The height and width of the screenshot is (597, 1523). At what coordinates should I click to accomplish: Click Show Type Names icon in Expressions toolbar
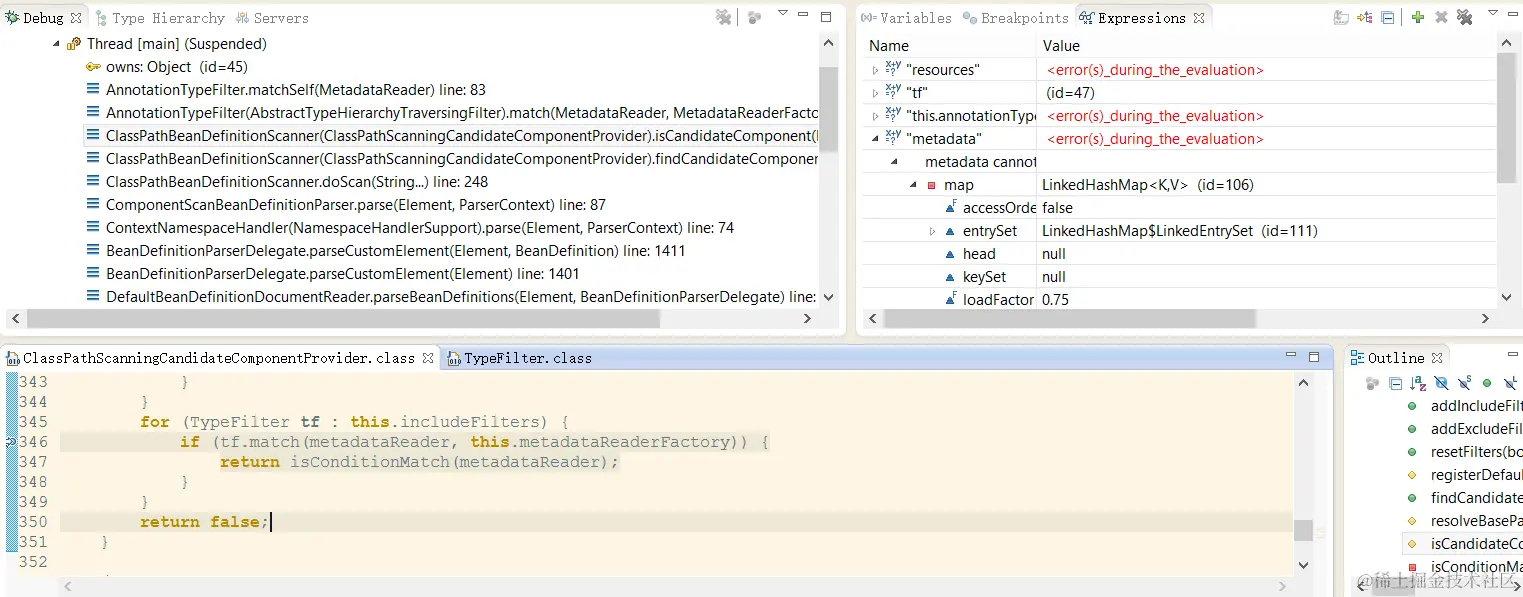tap(1341, 17)
